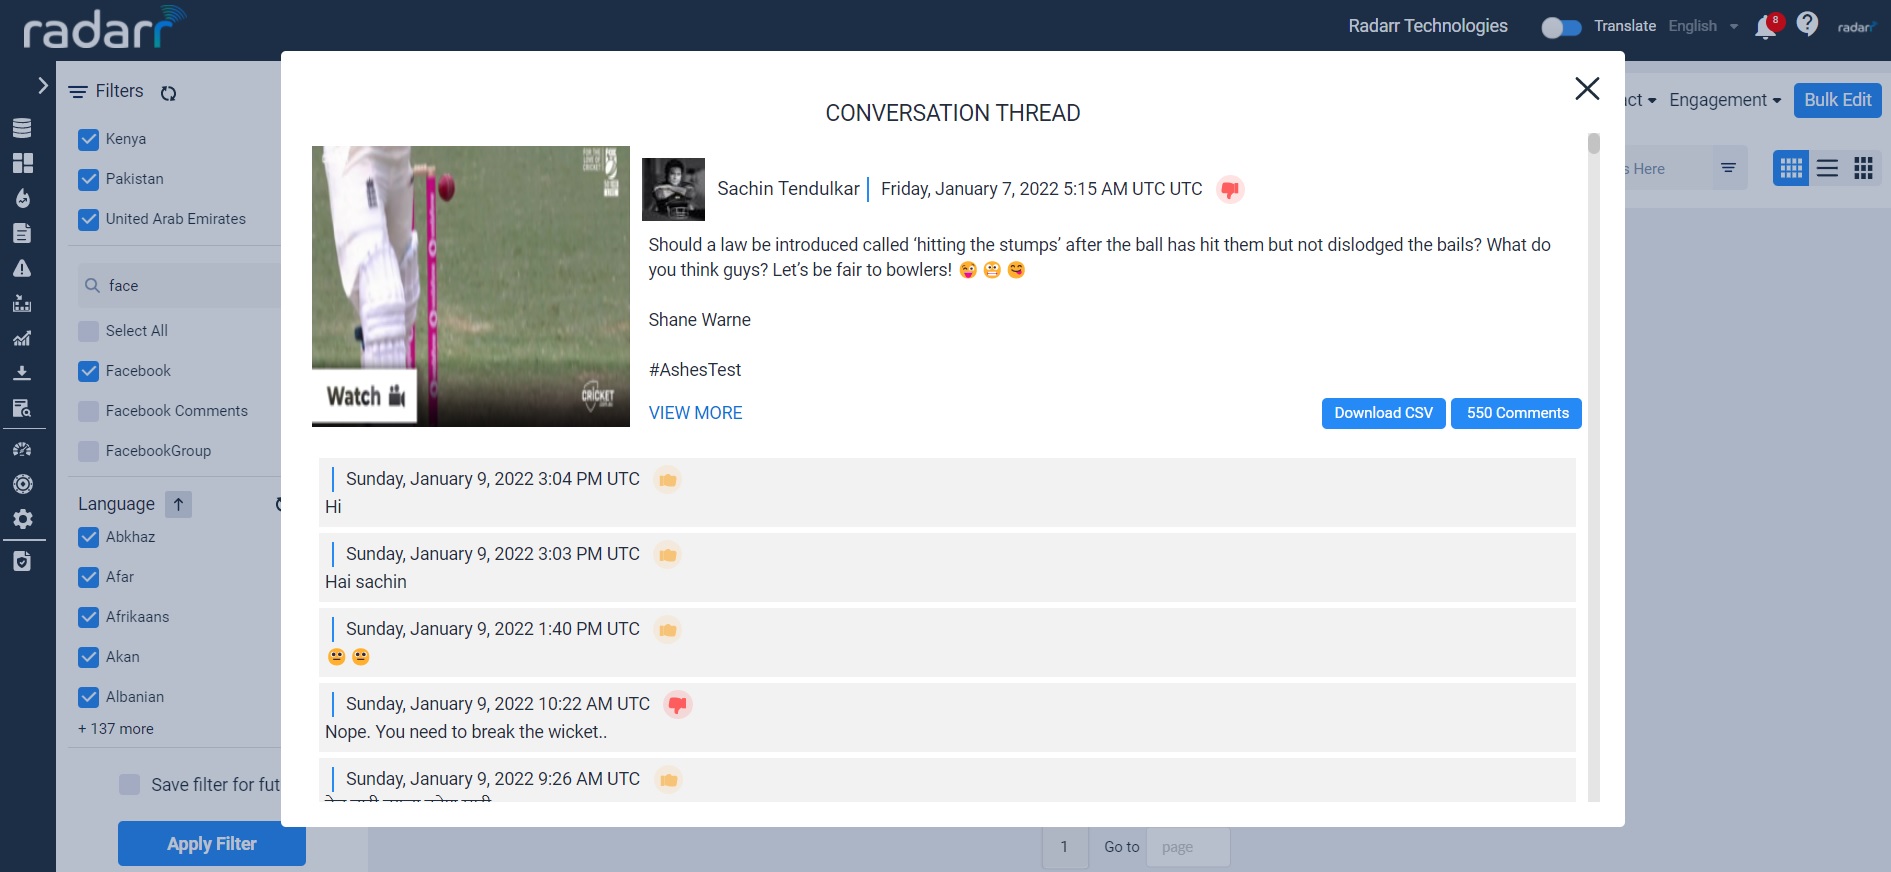Click the 550 Comments button
Screen dimensions: 1891x872
(1517, 413)
